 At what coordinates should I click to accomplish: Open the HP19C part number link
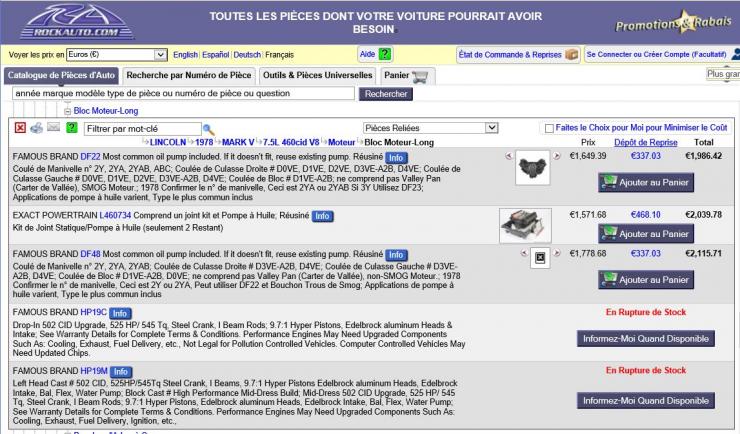(x=93, y=312)
